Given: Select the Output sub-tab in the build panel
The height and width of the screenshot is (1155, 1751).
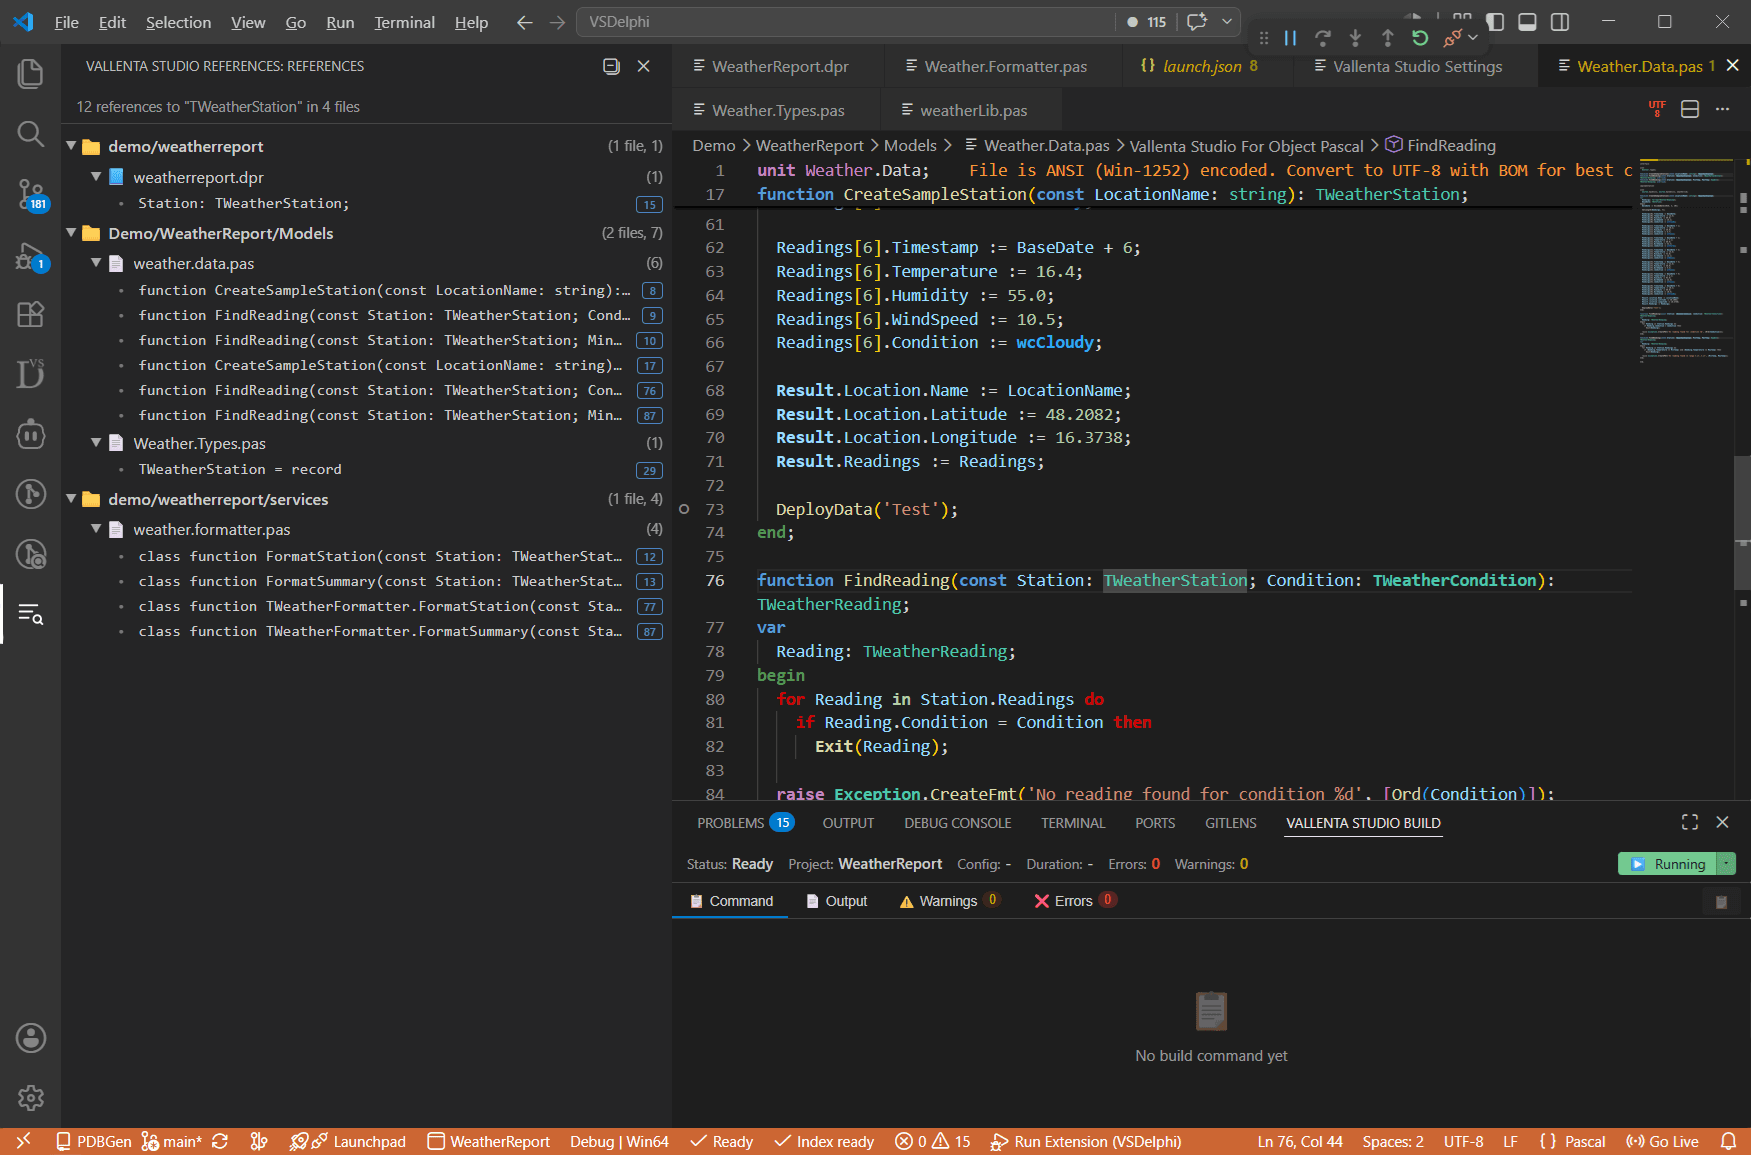Looking at the screenshot, I should (837, 901).
